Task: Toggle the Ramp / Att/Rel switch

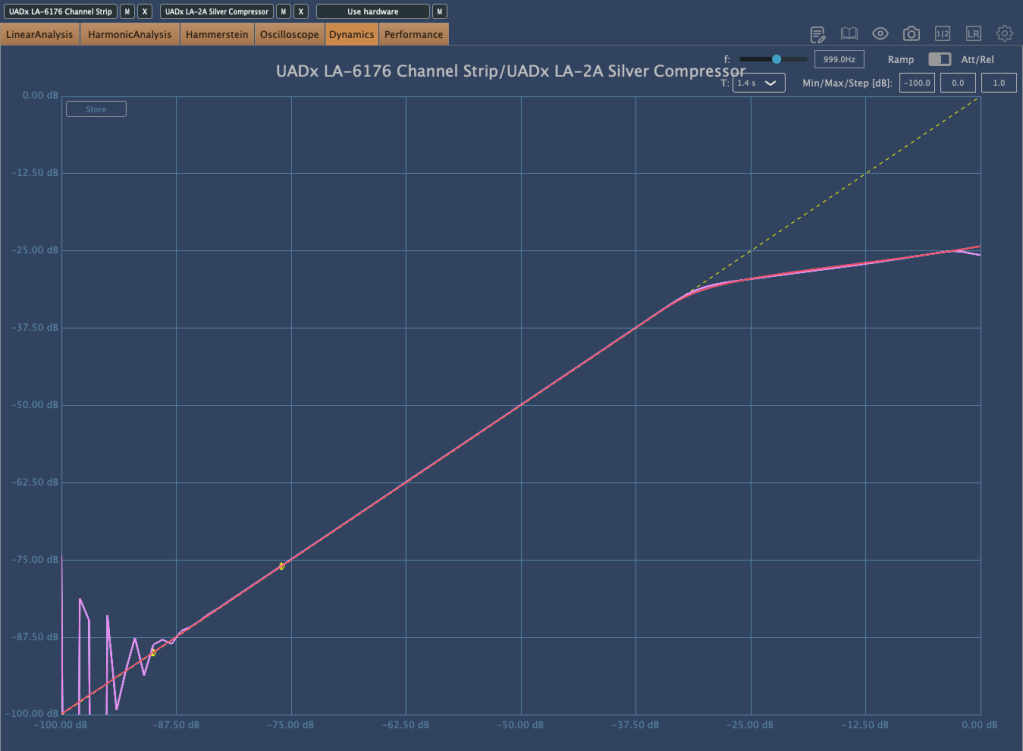Action: pos(939,60)
